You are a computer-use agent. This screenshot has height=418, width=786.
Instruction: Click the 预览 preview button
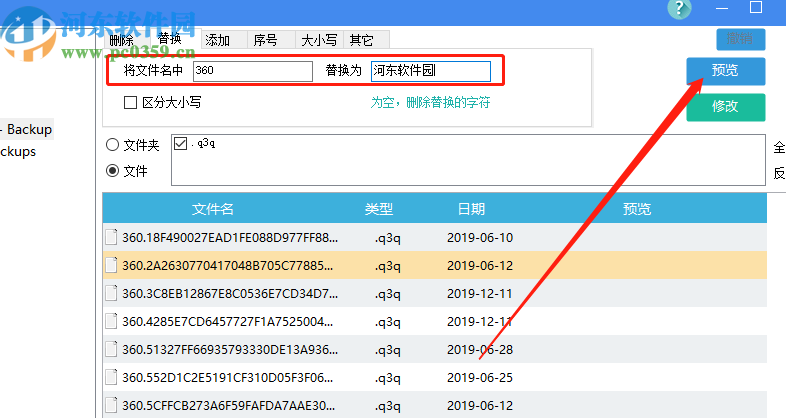pos(725,71)
